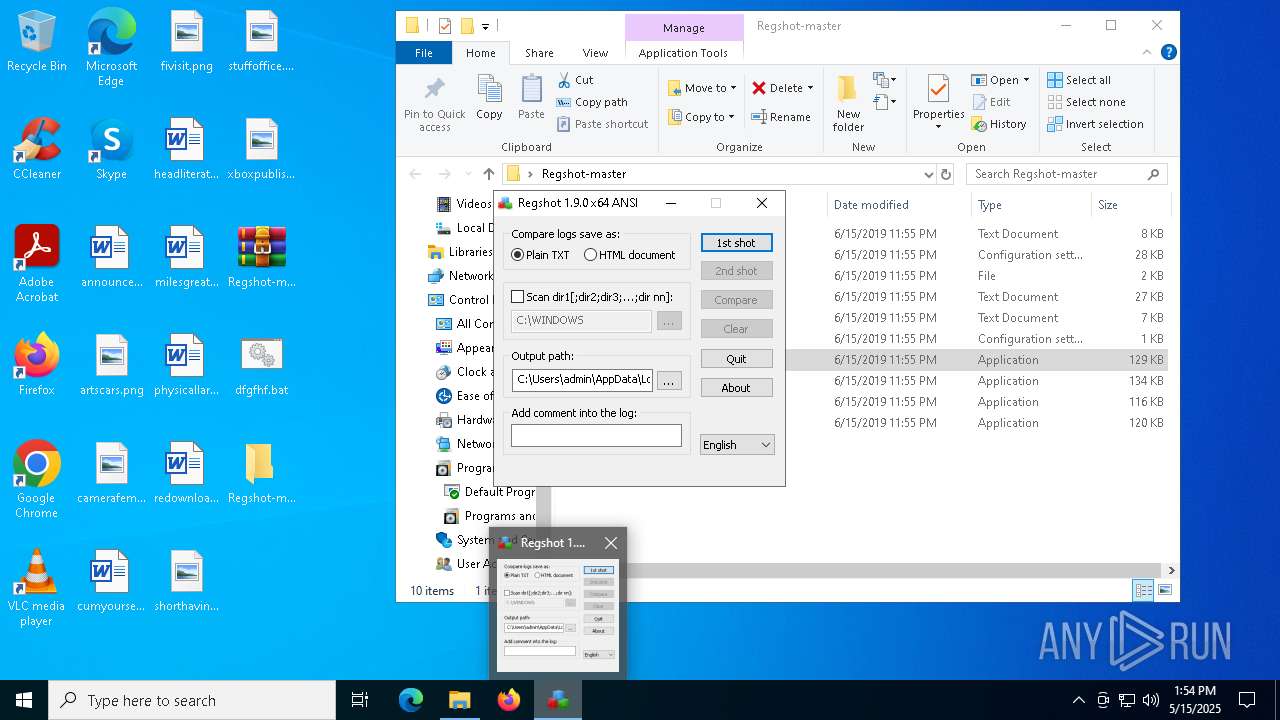Open the address bar history dropdown

click(x=929, y=174)
